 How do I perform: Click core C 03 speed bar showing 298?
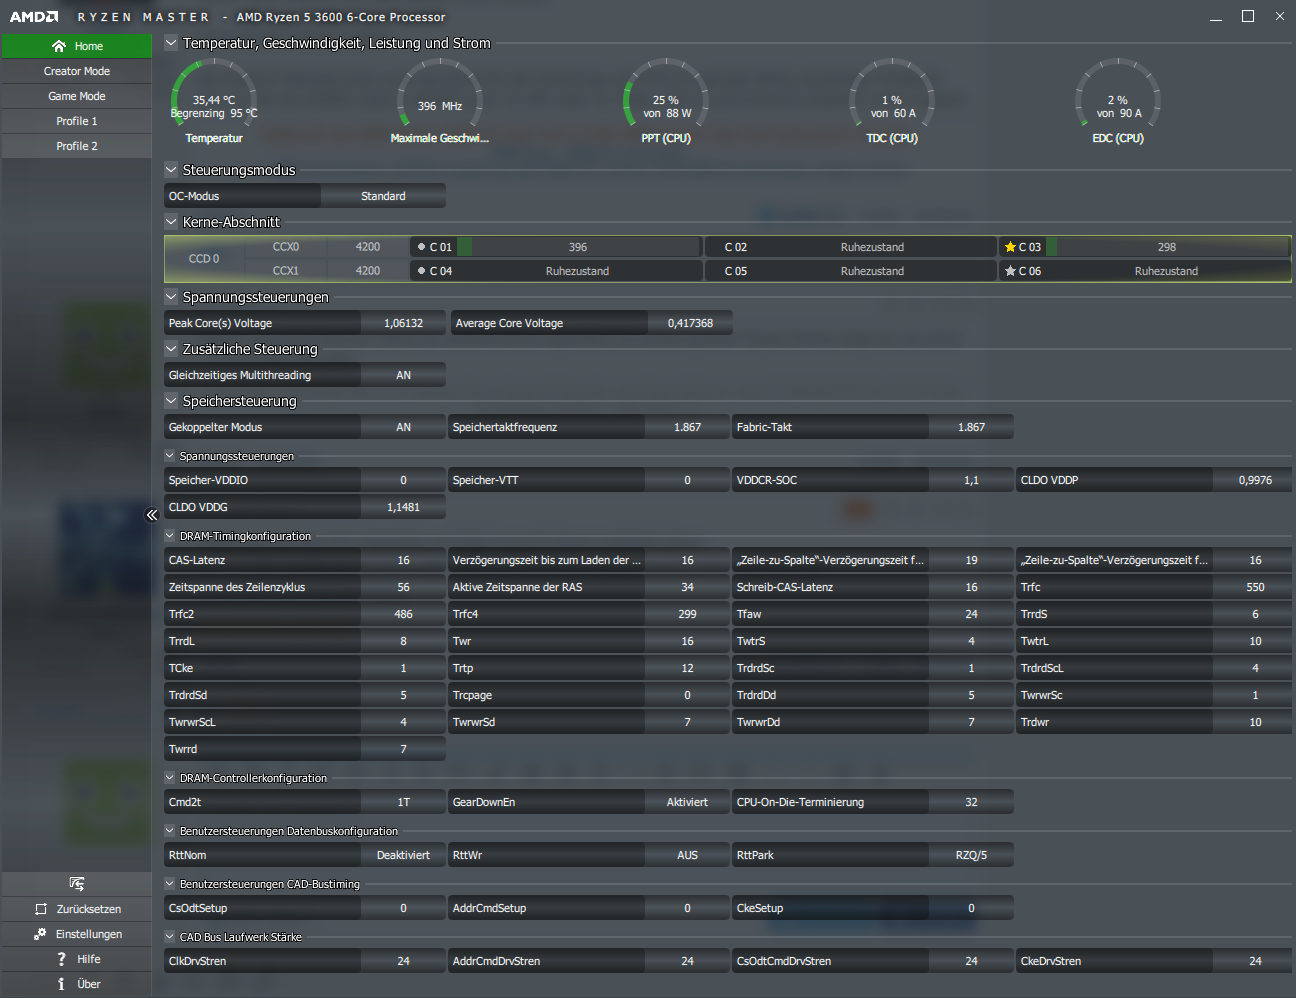point(1167,247)
